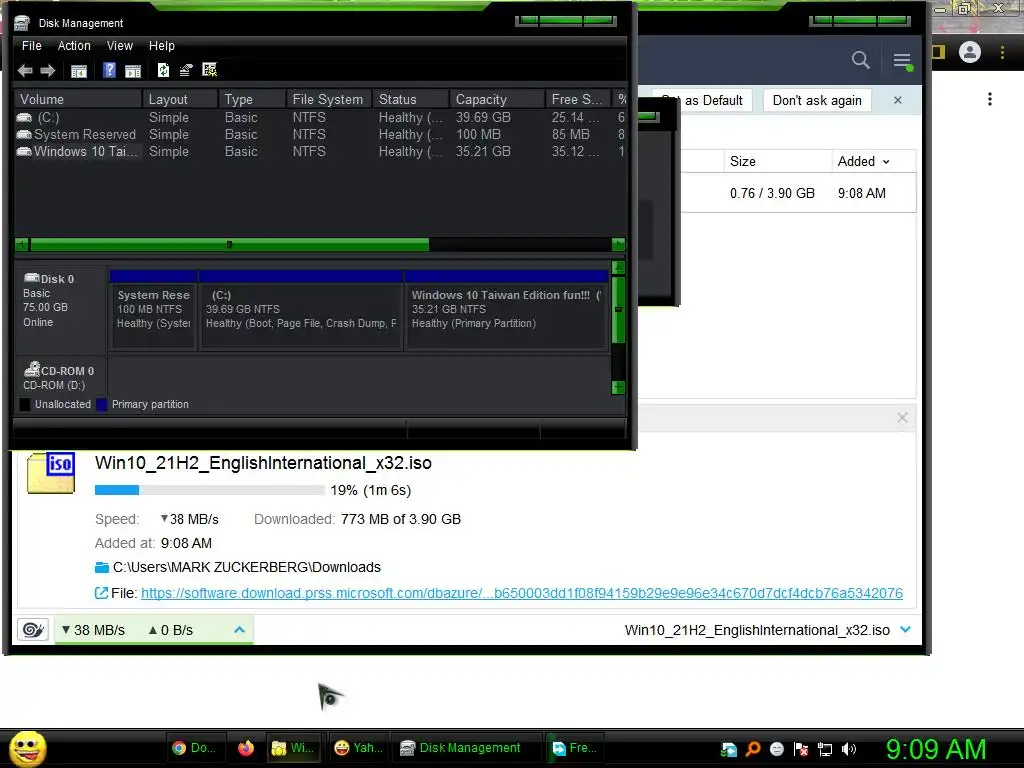The height and width of the screenshot is (768, 1024).
Task: Click the disk pane vertical scrollbar
Action: tap(618, 310)
